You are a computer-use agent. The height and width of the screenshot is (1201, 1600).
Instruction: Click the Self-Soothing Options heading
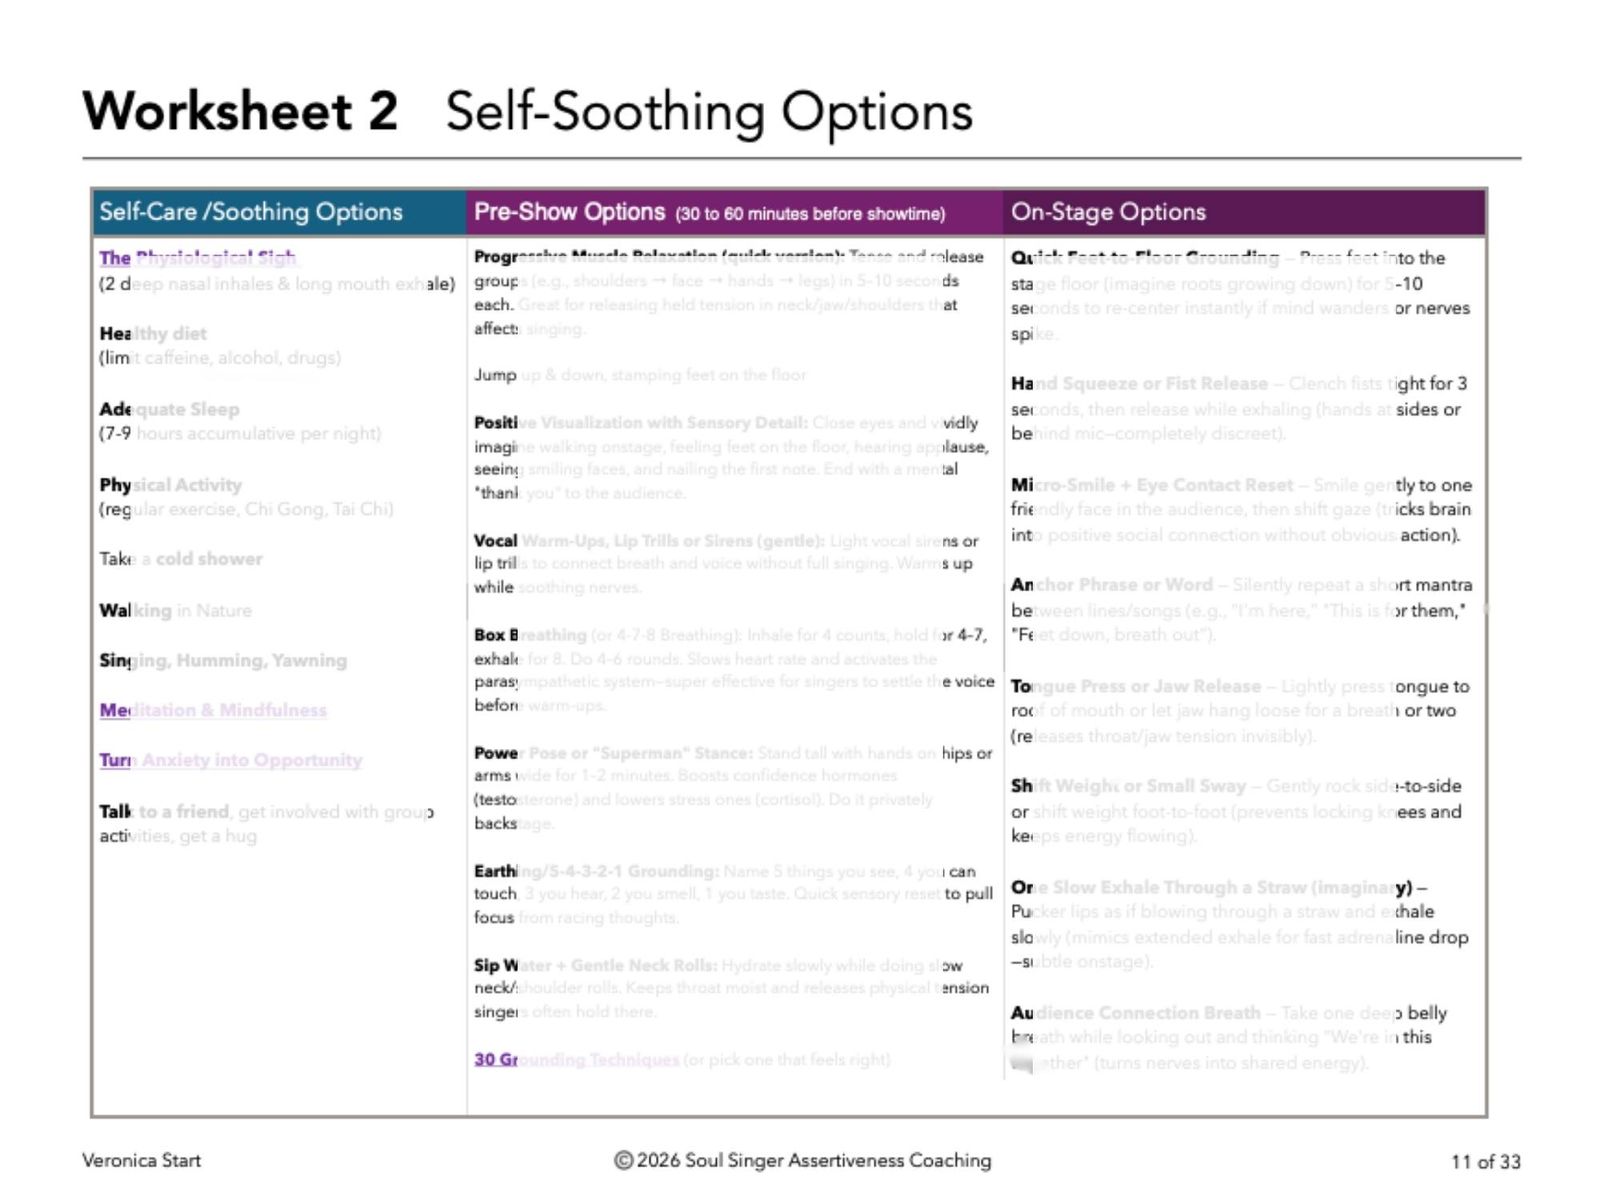click(708, 111)
